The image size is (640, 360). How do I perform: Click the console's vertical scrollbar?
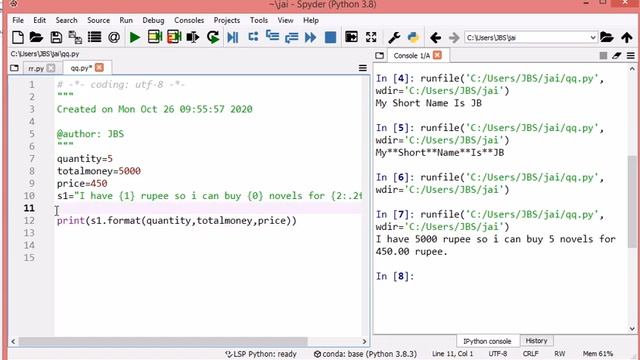(x=632, y=201)
